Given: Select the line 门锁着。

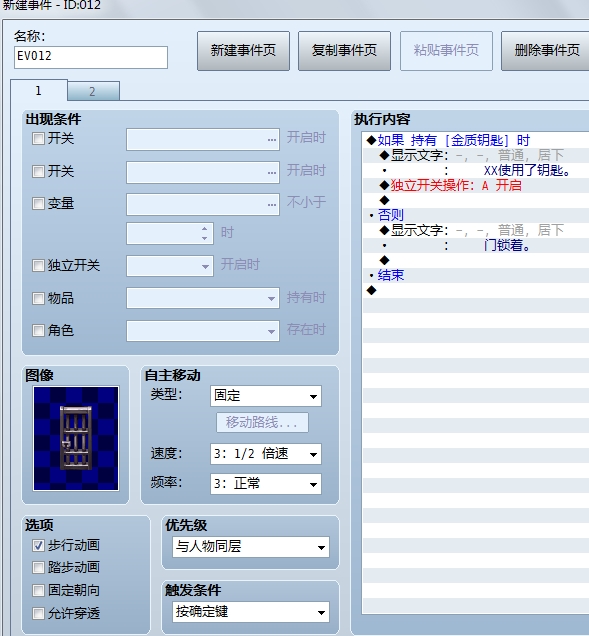Looking at the screenshot, I should pos(475,246).
